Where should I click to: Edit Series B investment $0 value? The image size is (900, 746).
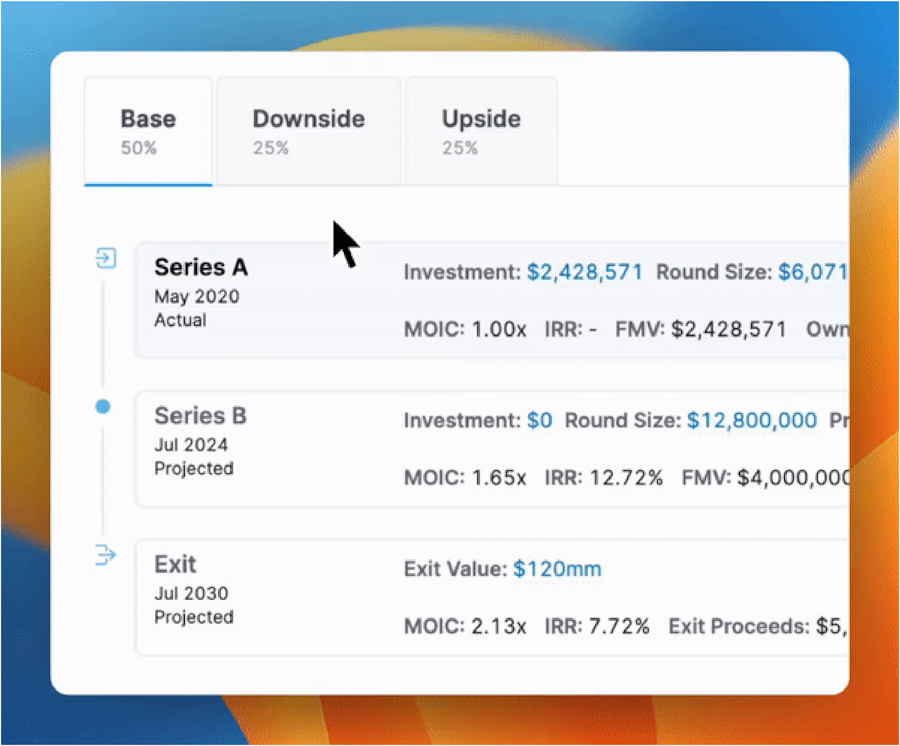click(x=540, y=421)
